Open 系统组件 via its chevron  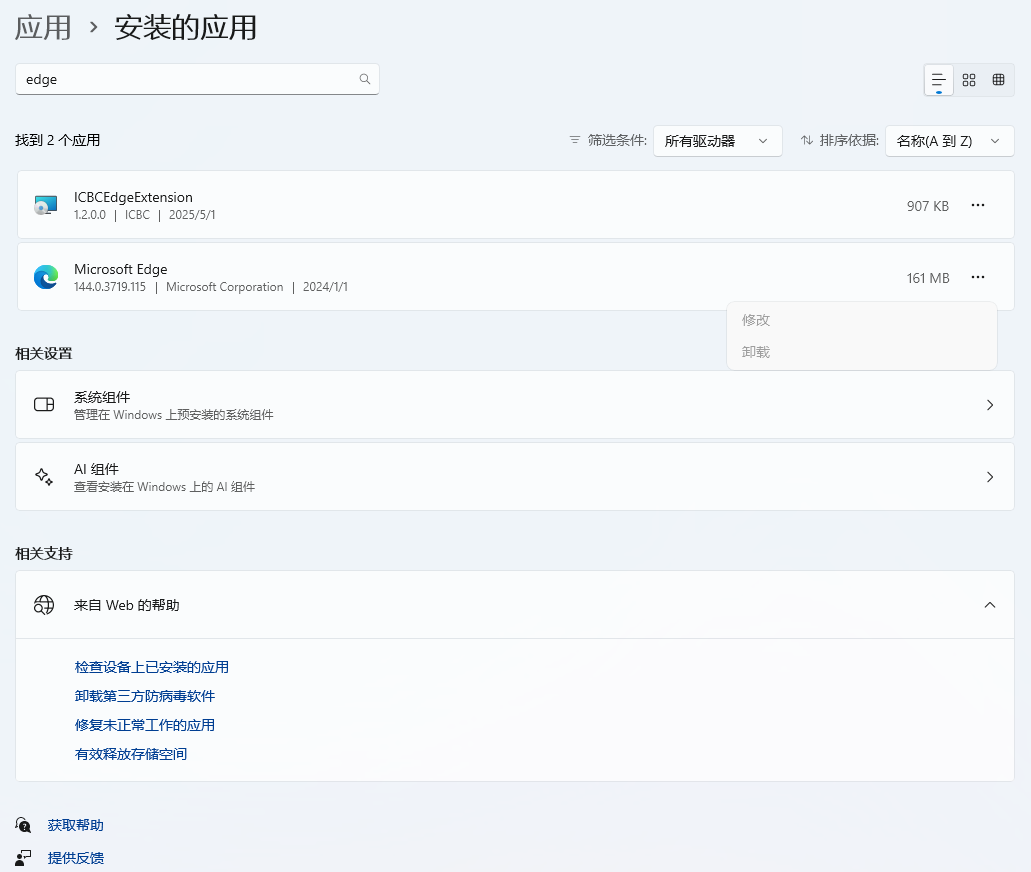click(x=990, y=405)
